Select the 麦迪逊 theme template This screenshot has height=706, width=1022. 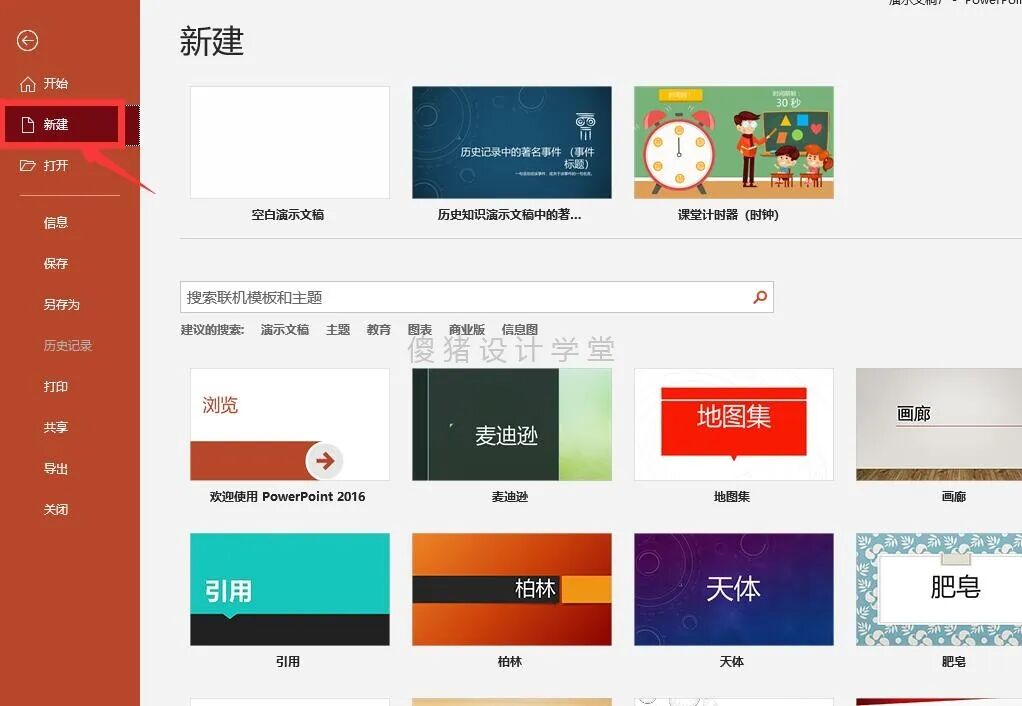click(511, 423)
